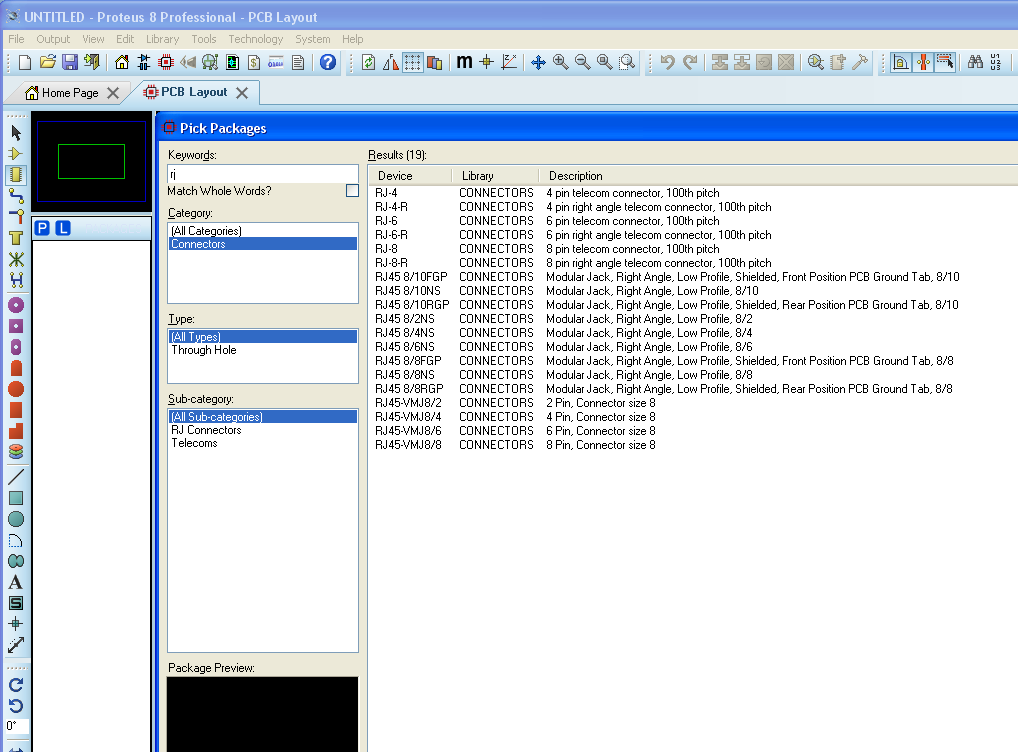Viewport: 1018px width, 752px height.
Task: Select the Ratsnest Mode tool
Action: click(x=16, y=259)
